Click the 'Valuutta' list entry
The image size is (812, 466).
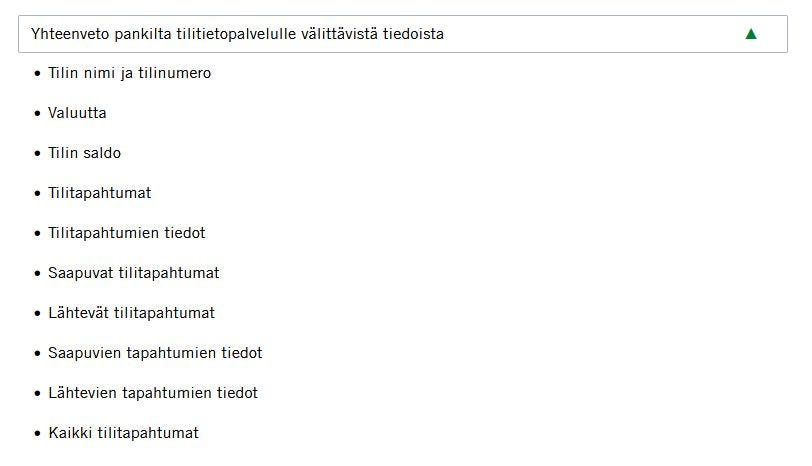pyautogui.click(x=77, y=113)
